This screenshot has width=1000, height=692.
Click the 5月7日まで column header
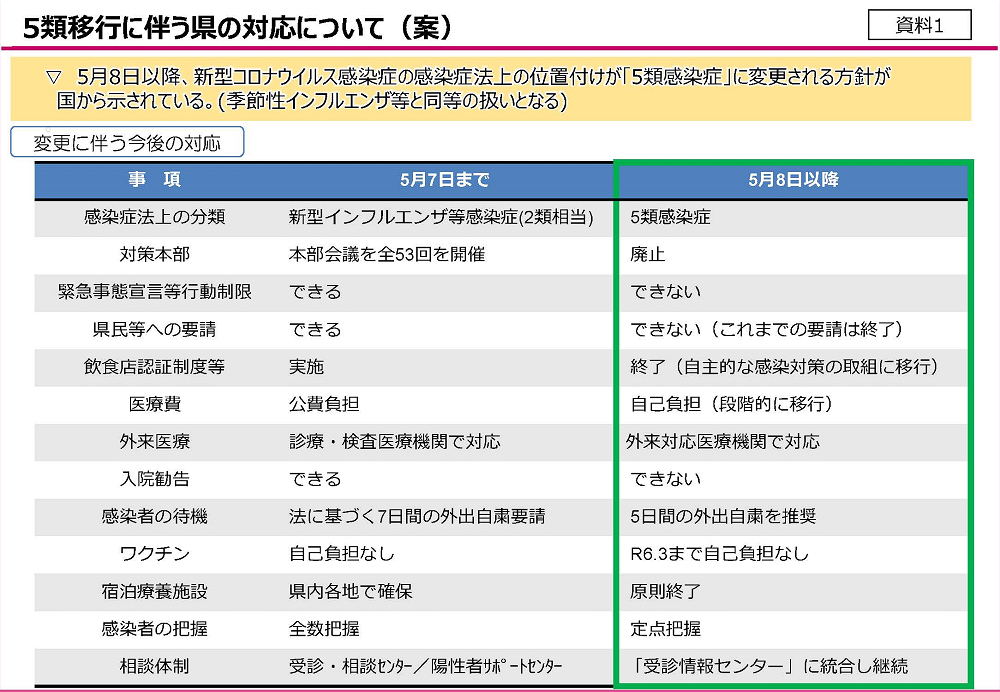pyautogui.click(x=445, y=180)
